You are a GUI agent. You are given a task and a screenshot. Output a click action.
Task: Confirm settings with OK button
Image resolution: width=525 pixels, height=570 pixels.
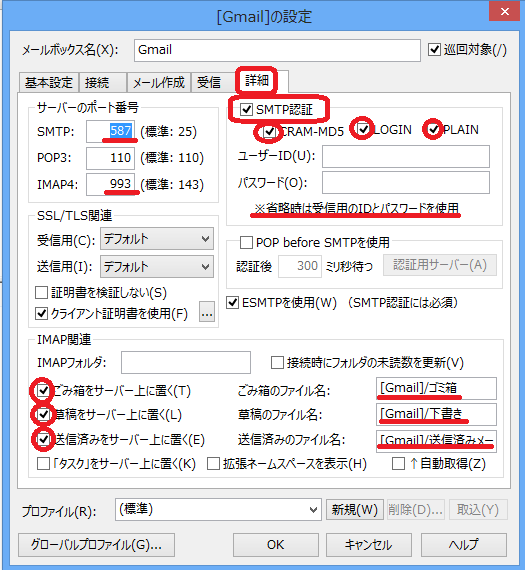click(276, 545)
